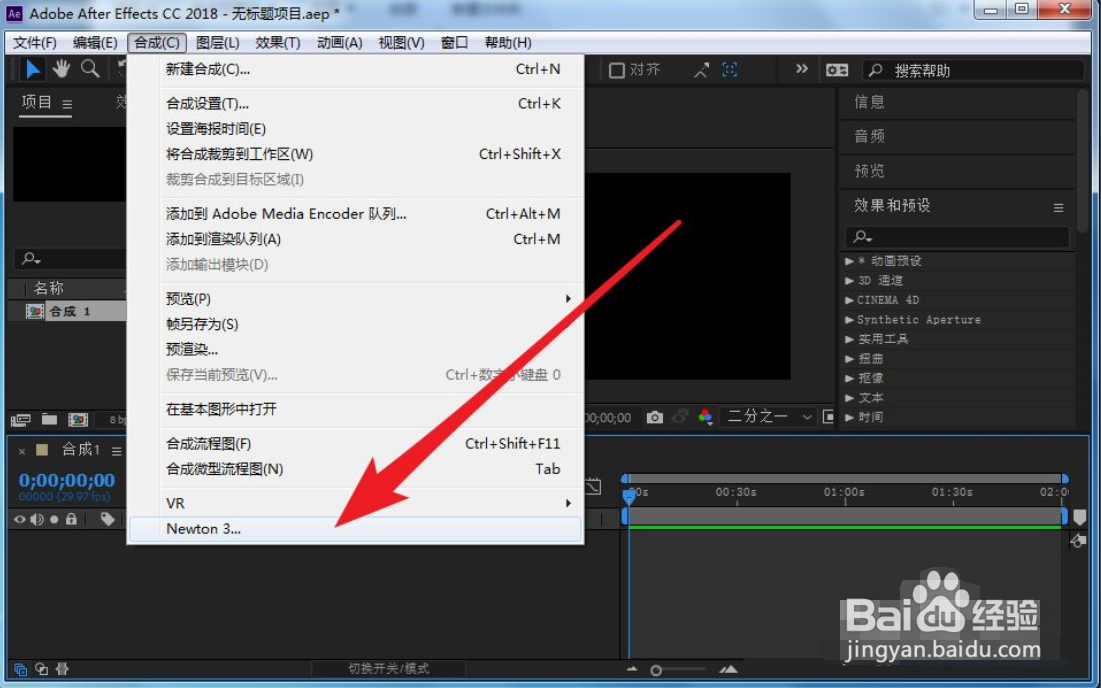Select the Hand tool
Screen dimensions: 1101x688
(62, 69)
